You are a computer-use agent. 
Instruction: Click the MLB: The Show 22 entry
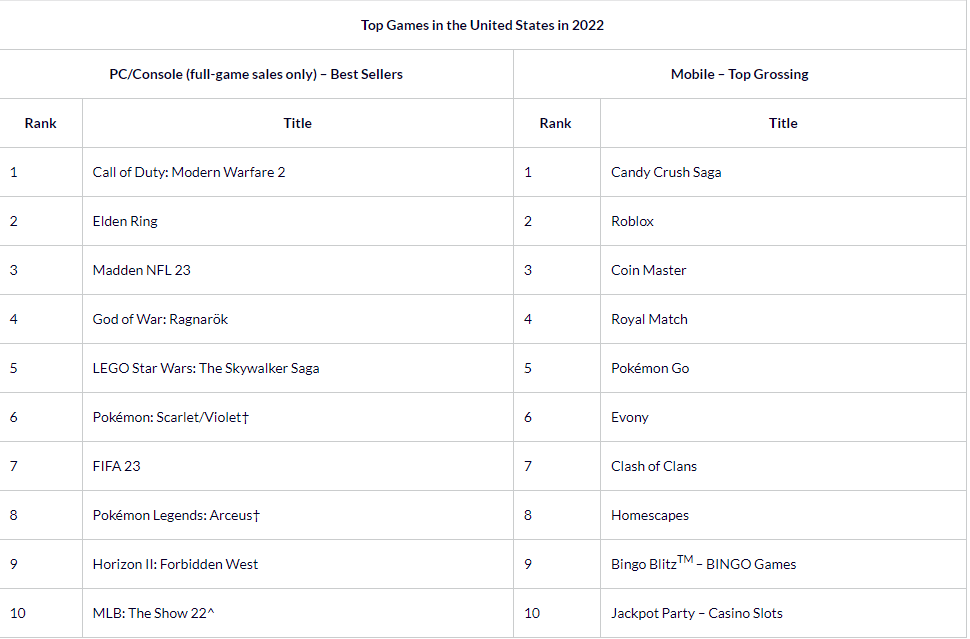coord(153,613)
